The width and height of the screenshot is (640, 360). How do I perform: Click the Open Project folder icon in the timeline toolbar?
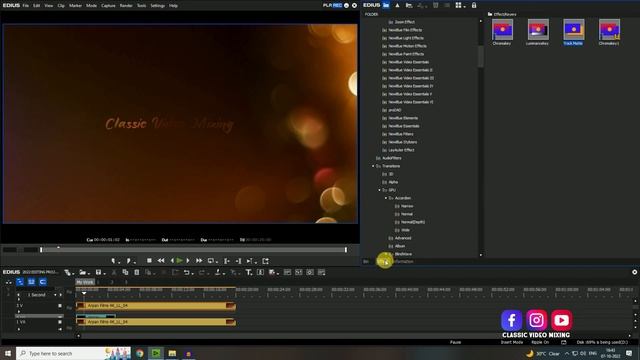tap(82, 272)
